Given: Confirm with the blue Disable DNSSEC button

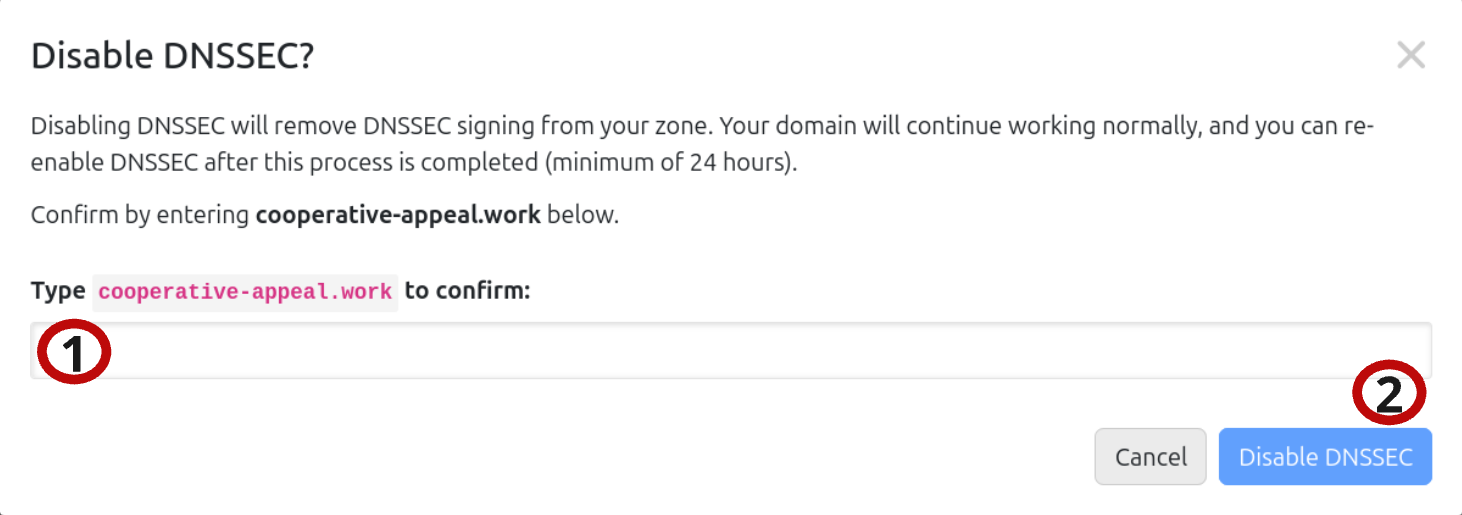Looking at the screenshot, I should (1324, 457).
